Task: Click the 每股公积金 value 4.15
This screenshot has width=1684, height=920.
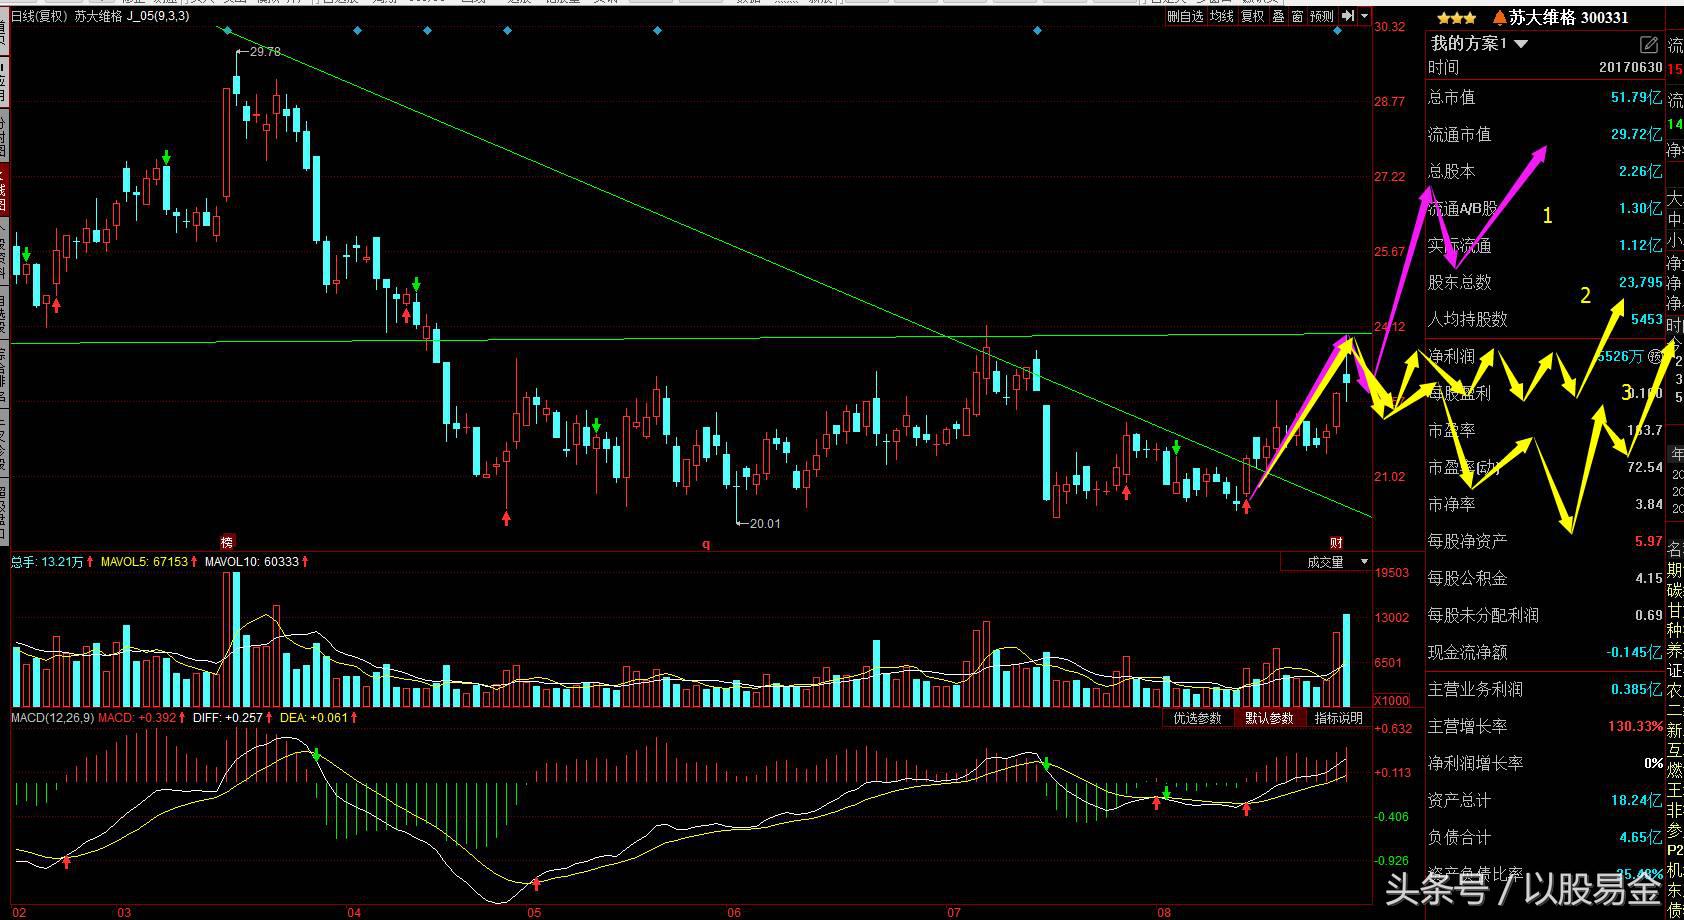Action: pos(1648,578)
